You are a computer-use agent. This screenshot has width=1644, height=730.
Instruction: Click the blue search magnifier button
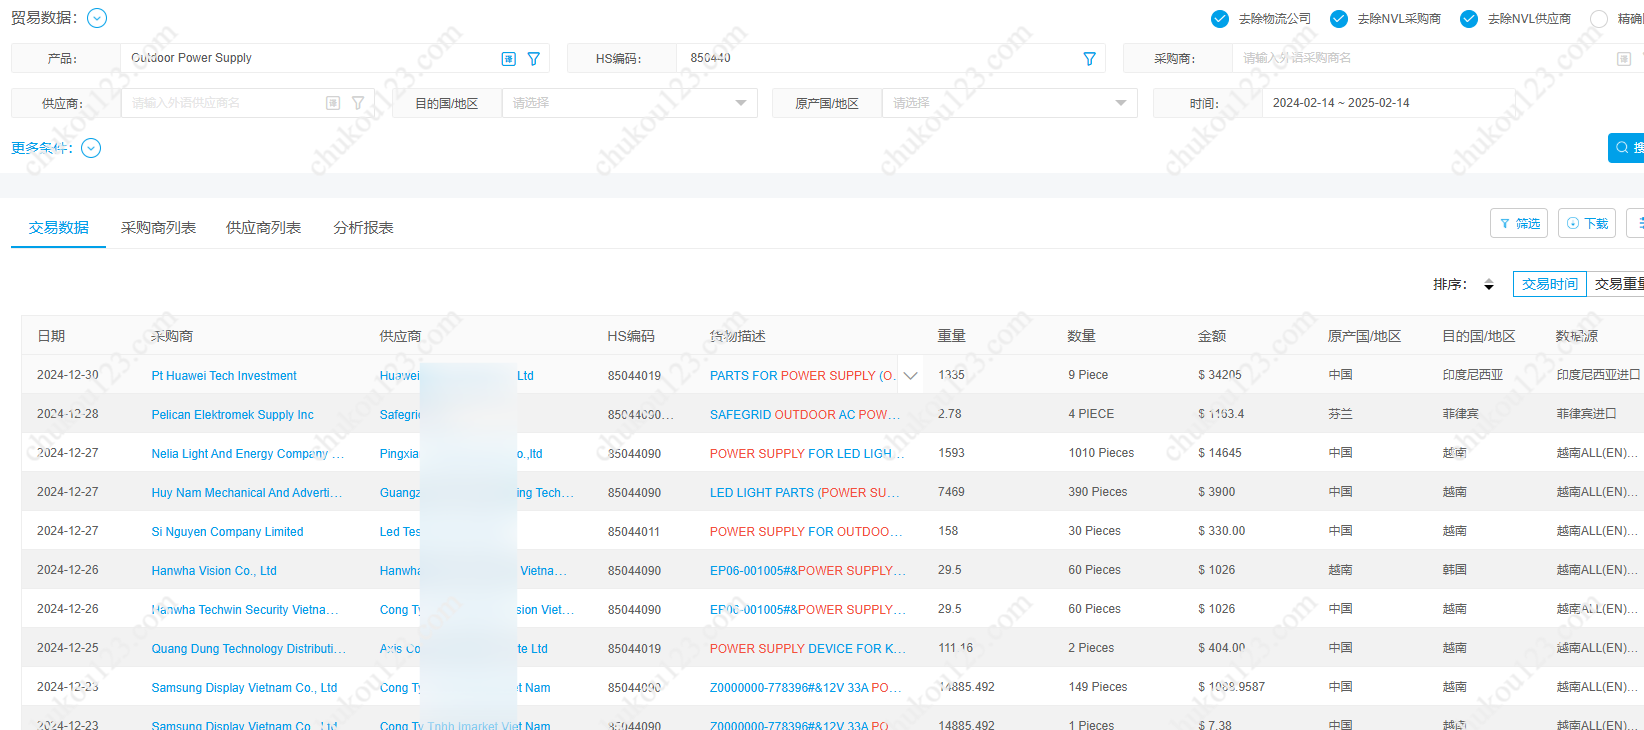(1625, 148)
